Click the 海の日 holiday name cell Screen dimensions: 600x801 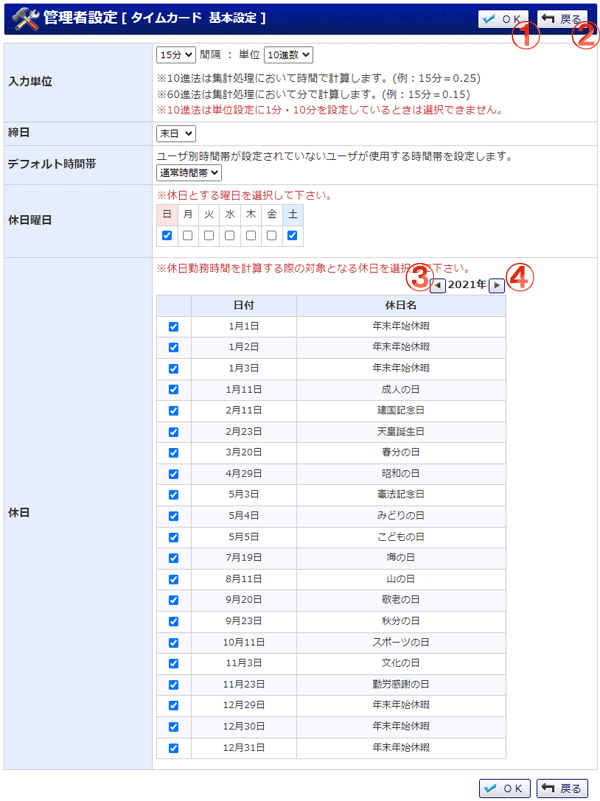pos(401,558)
